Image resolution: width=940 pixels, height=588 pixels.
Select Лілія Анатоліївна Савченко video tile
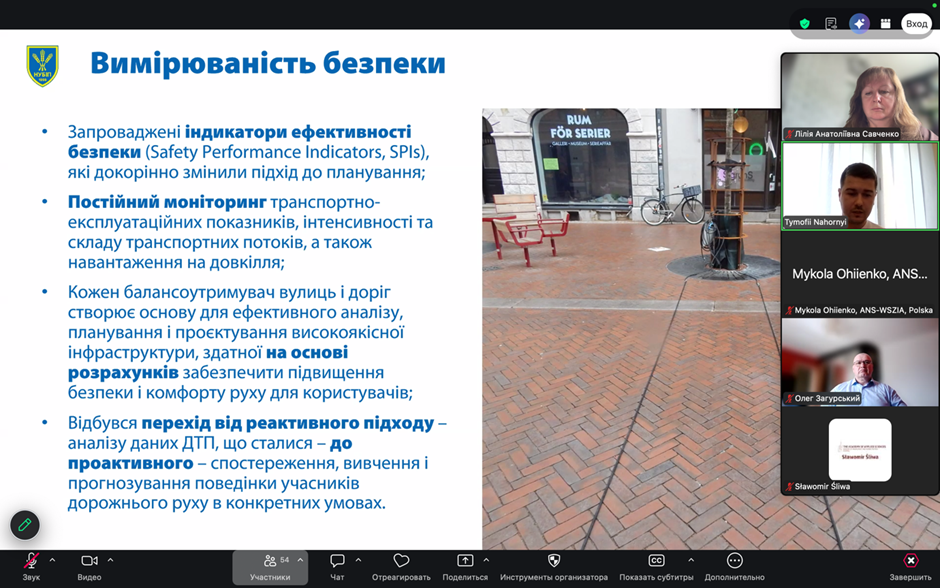click(860, 97)
